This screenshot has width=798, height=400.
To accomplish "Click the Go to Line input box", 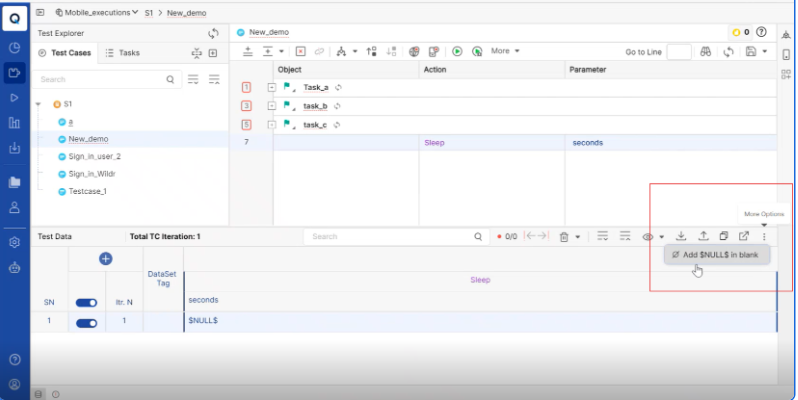I will coord(678,51).
